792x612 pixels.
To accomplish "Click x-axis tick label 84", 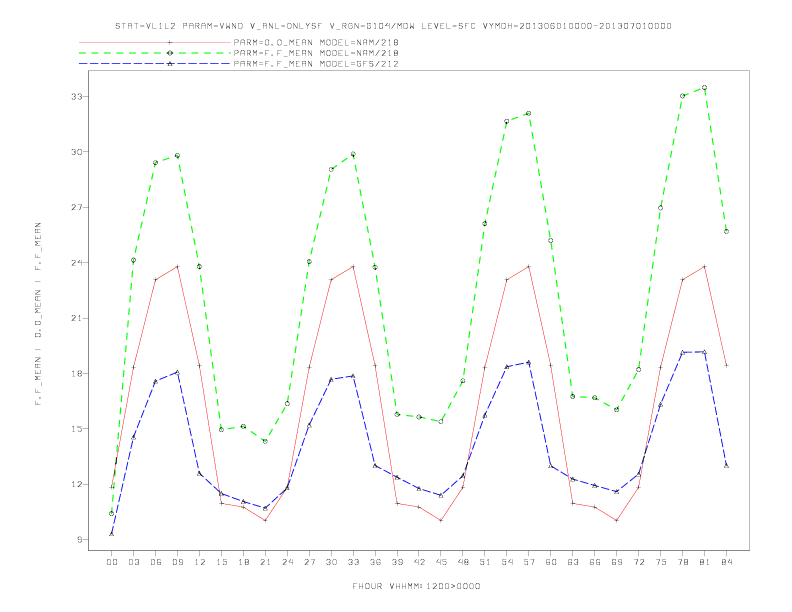I will click(x=726, y=562).
